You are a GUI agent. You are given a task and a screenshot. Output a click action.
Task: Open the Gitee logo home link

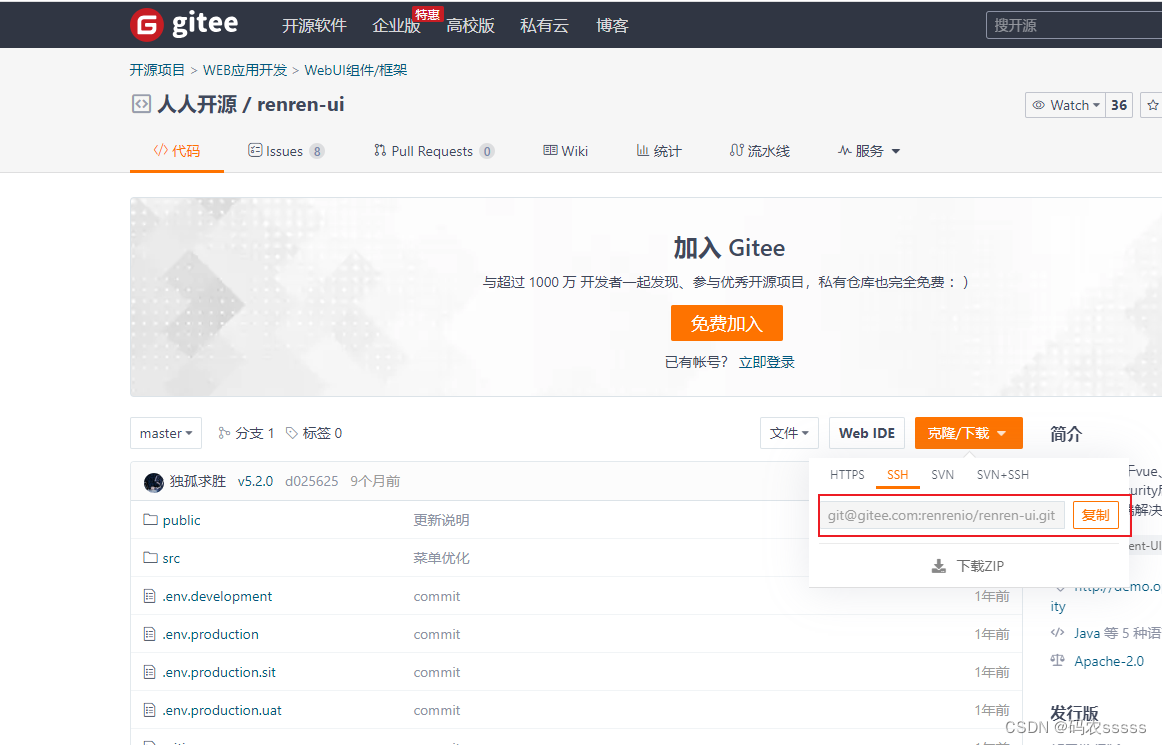(x=185, y=24)
